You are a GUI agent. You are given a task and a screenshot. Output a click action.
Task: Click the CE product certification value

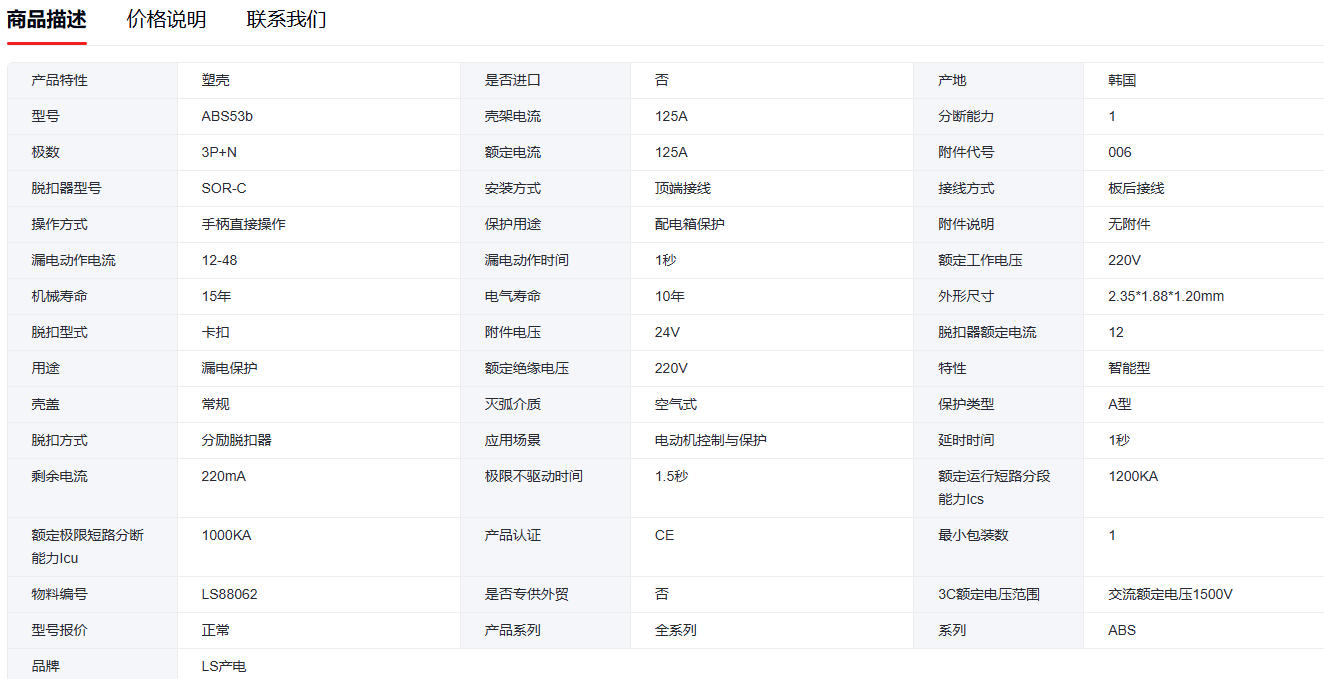(x=664, y=535)
